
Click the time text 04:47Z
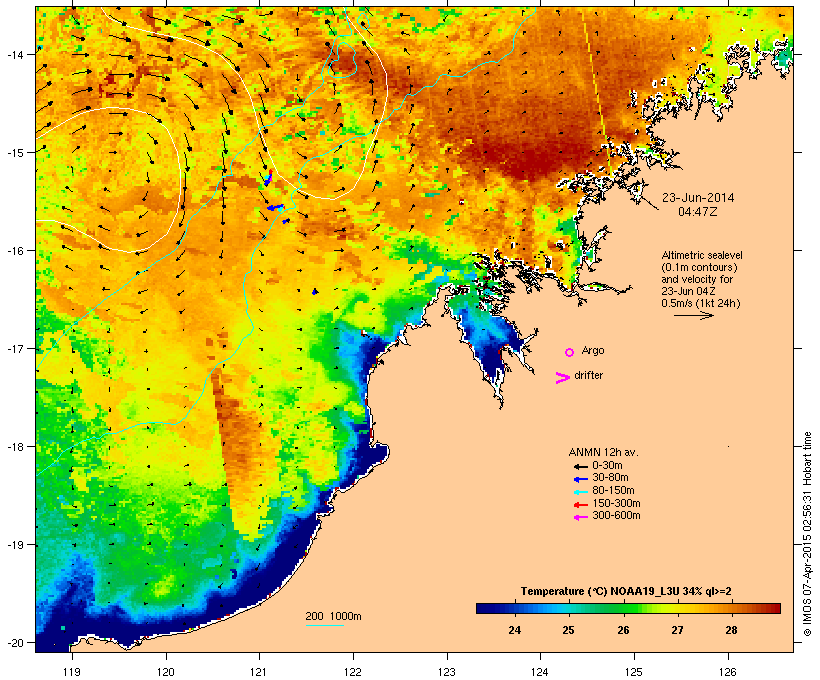point(698,212)
